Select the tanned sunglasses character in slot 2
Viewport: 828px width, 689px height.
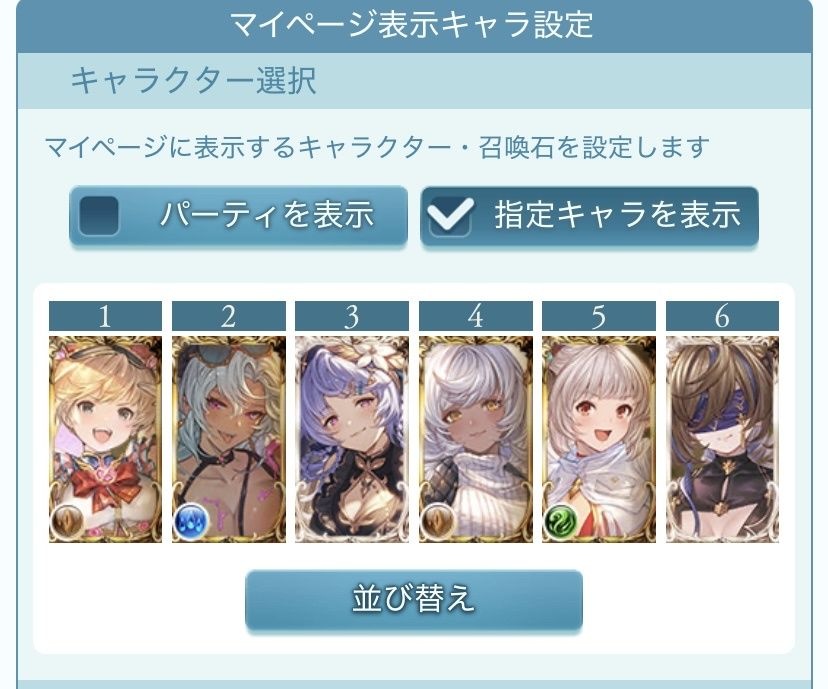click(x=229, y=439)
